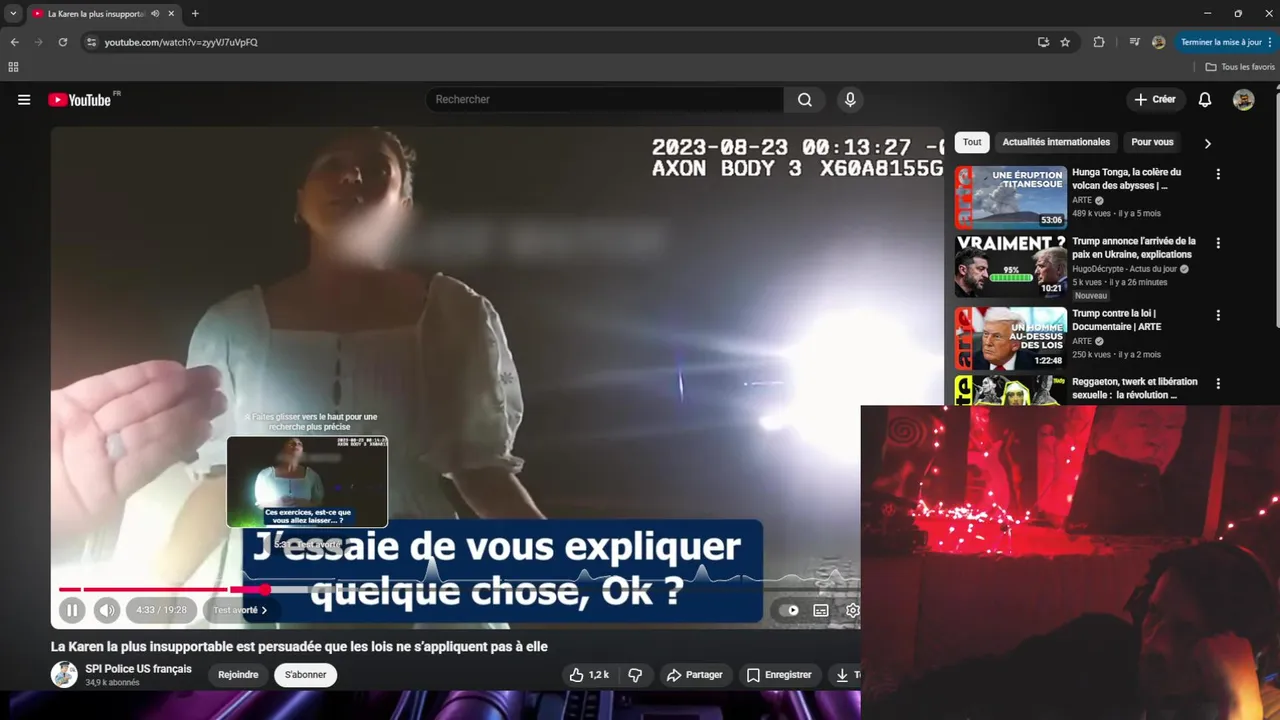Bookmark this page with the star

click(x=1065, y=42)
